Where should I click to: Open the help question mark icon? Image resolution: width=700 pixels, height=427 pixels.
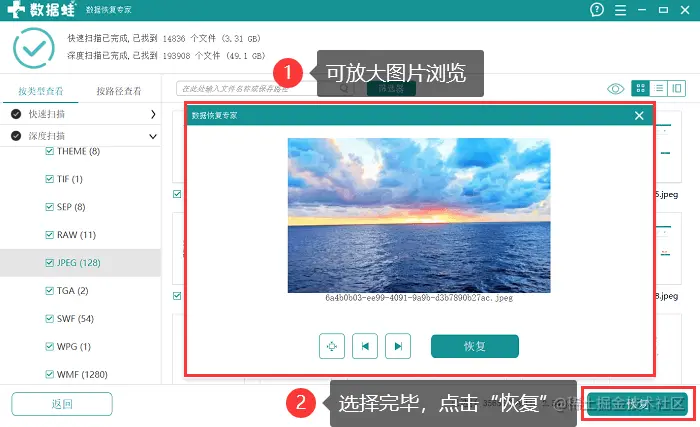[x=597, y=9]
